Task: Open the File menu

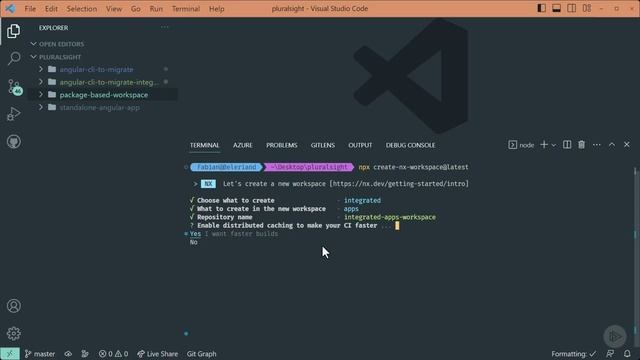Action: tap(30, 9)
